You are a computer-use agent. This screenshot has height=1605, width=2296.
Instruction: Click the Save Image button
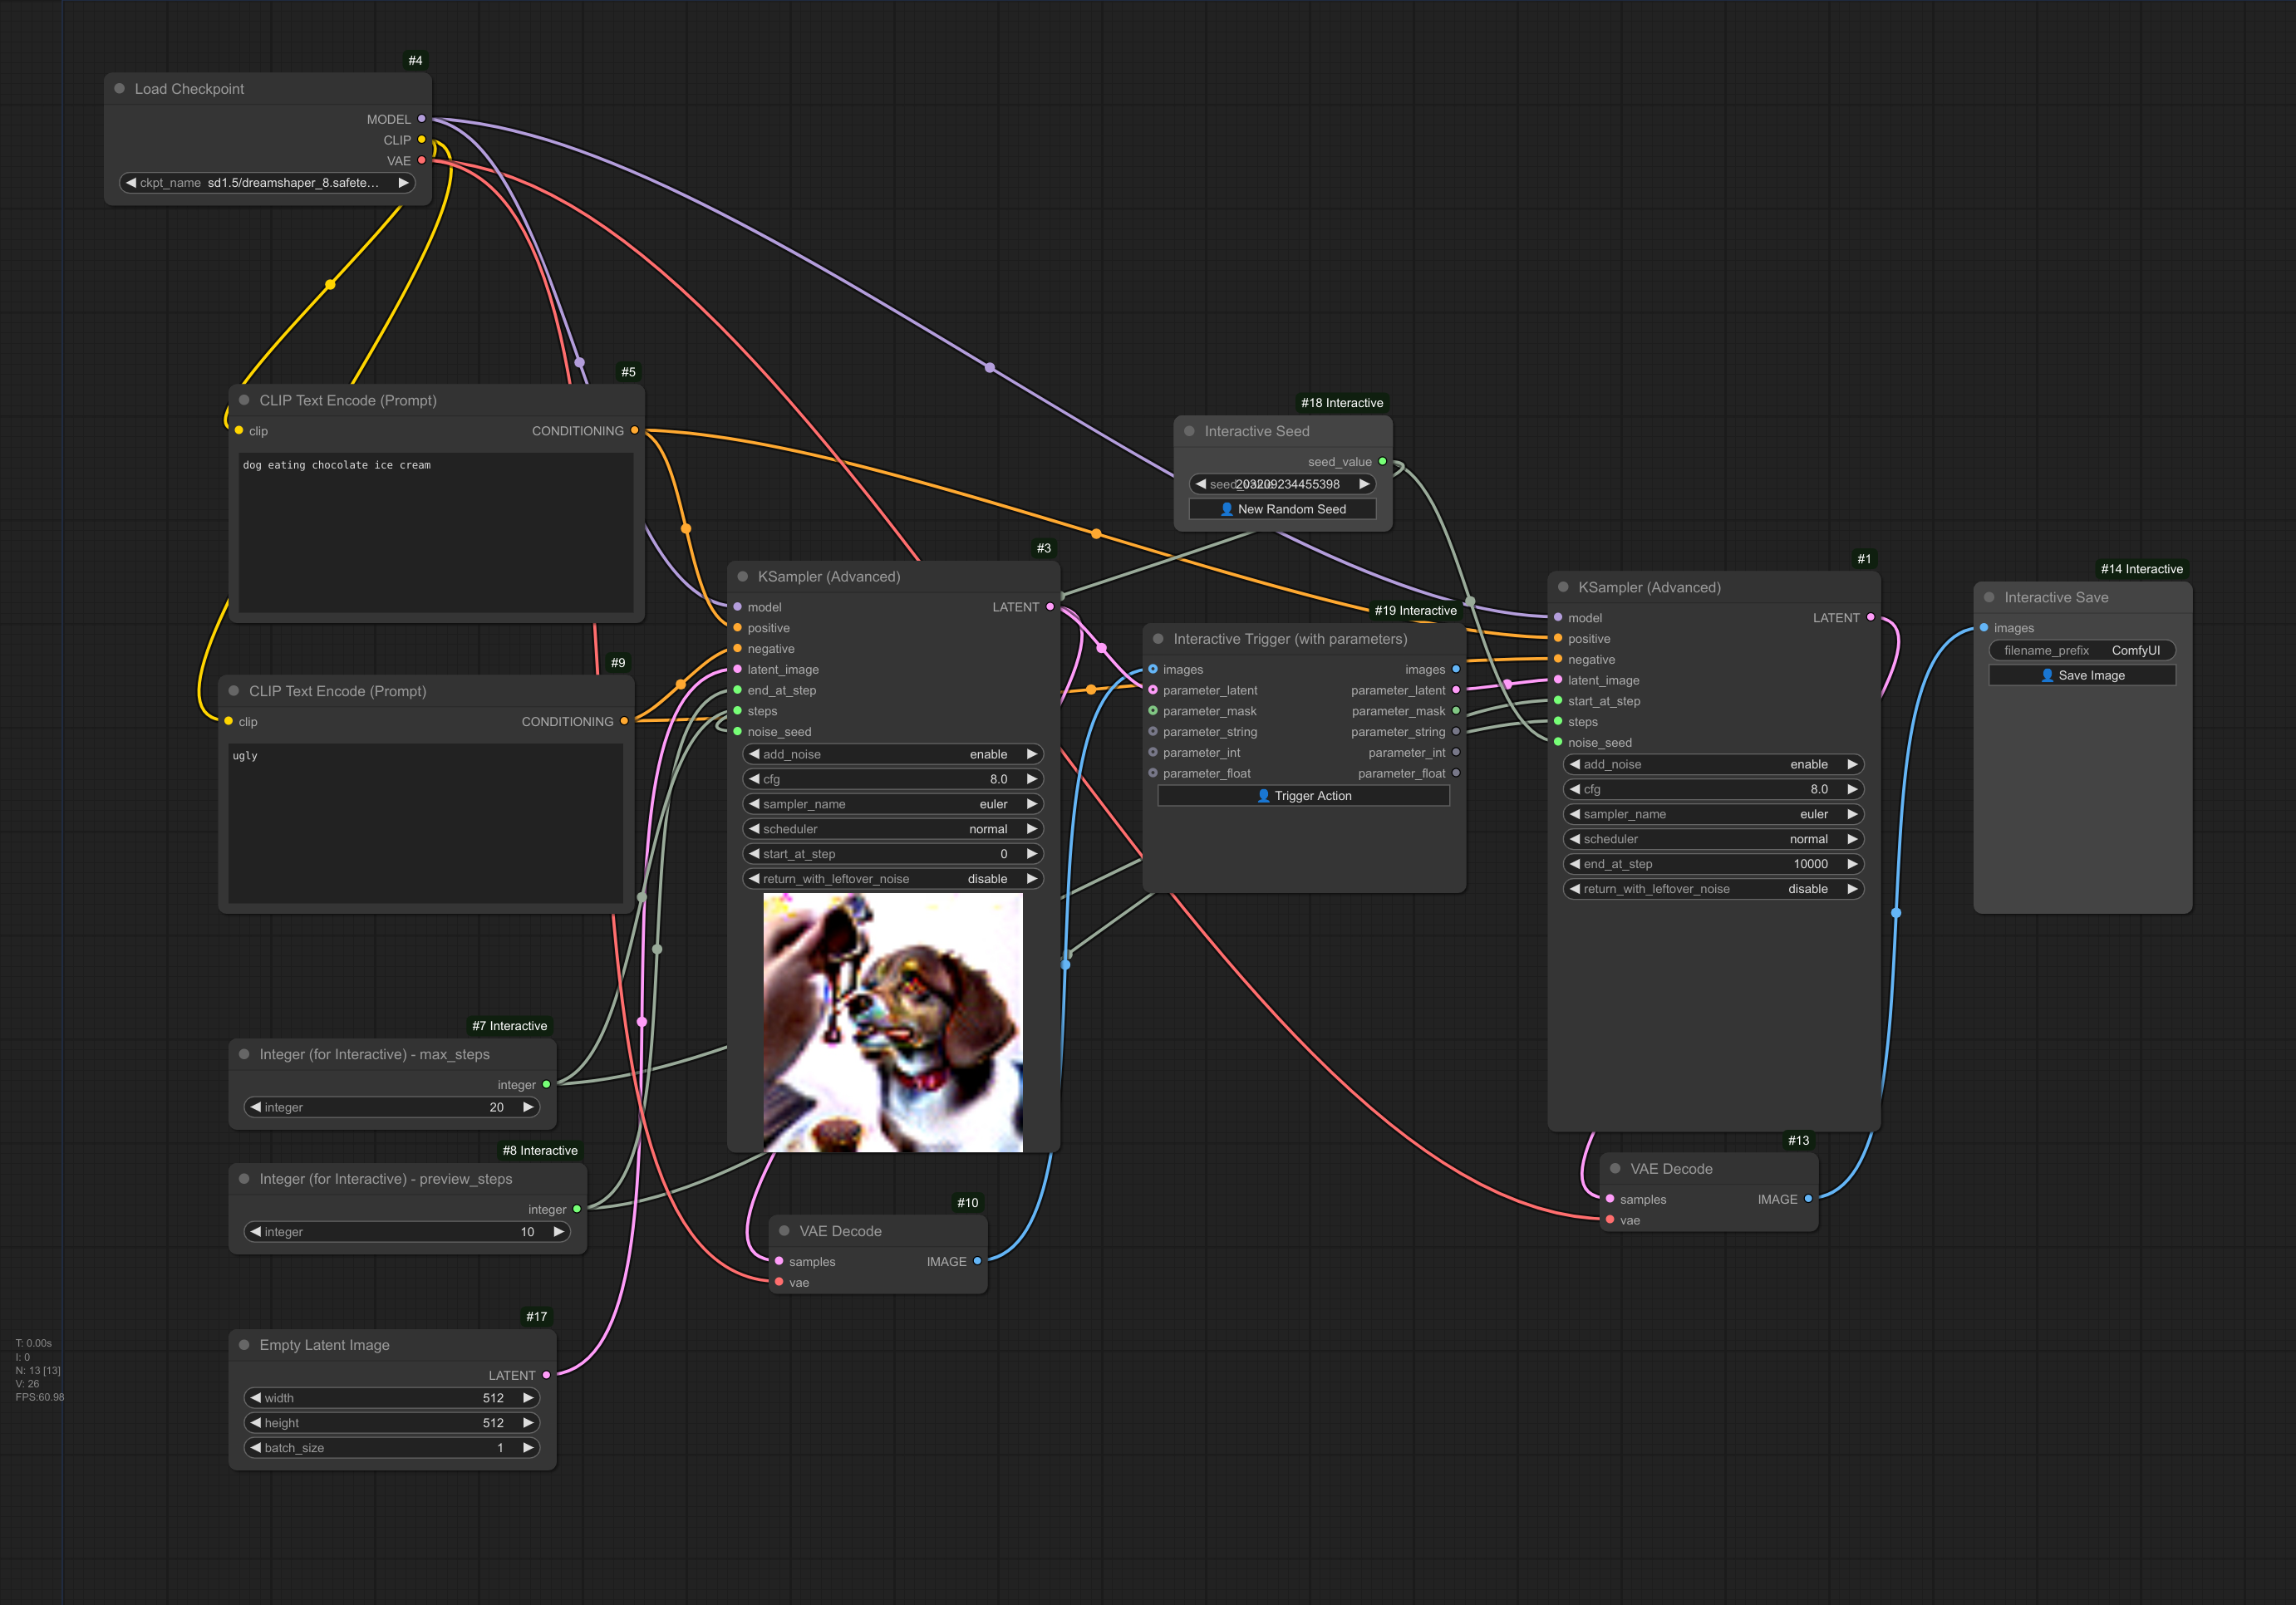pos(2082,675)
